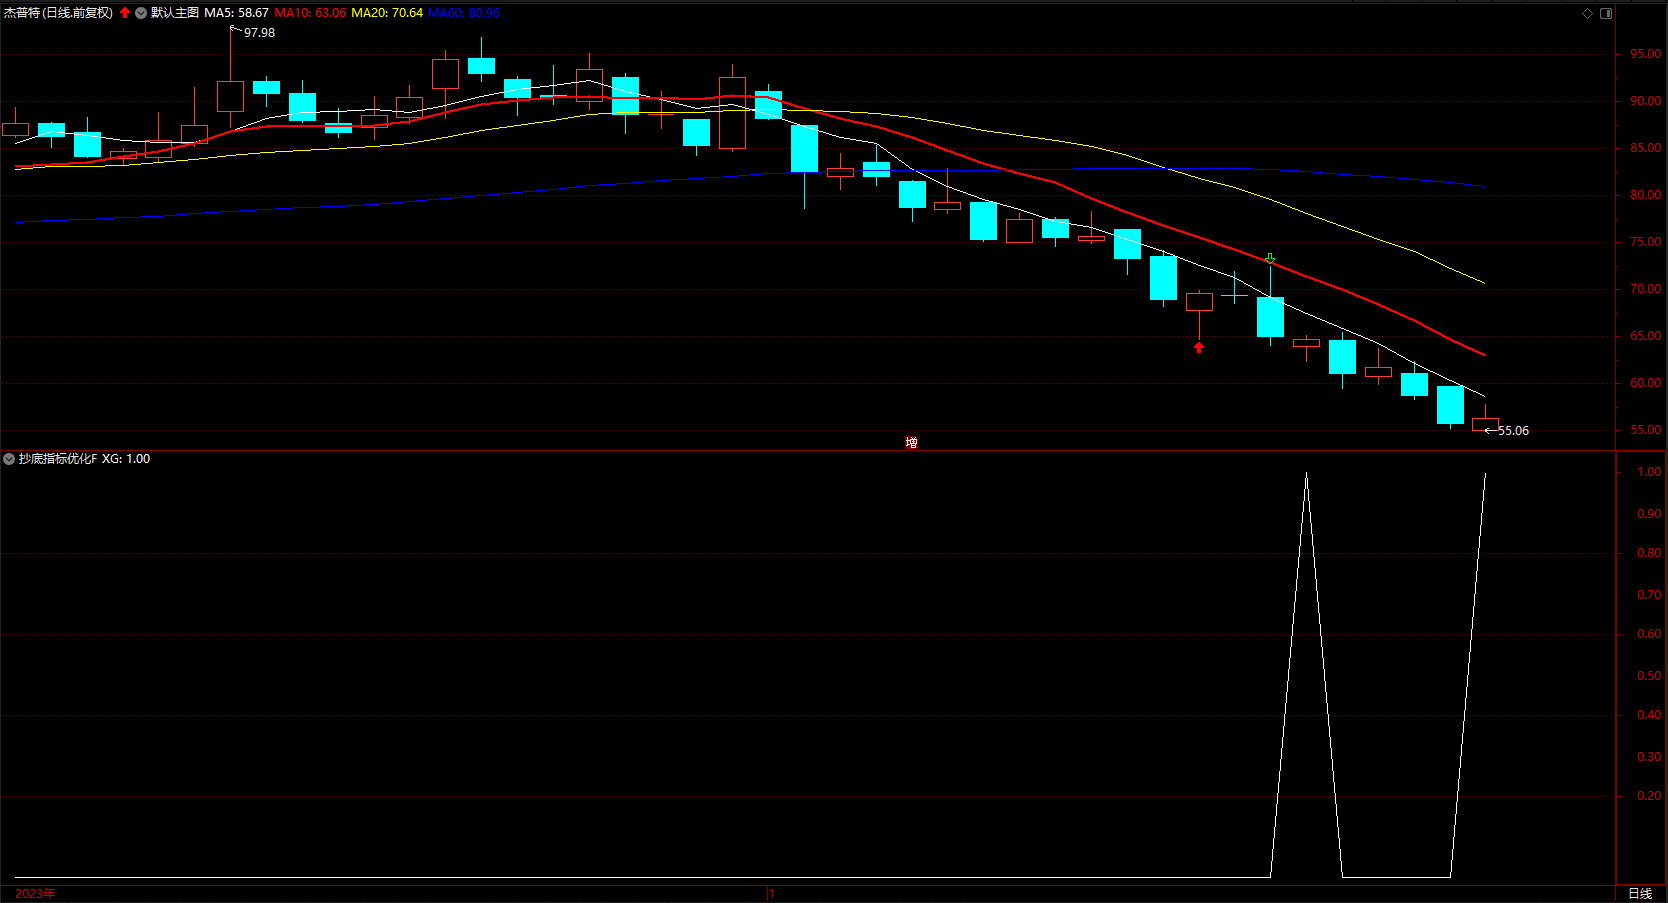Click the 增 marker on the chart divider
Image resolution: width=1668 pixels, height=903 pixels.
(x=911, y=442)
